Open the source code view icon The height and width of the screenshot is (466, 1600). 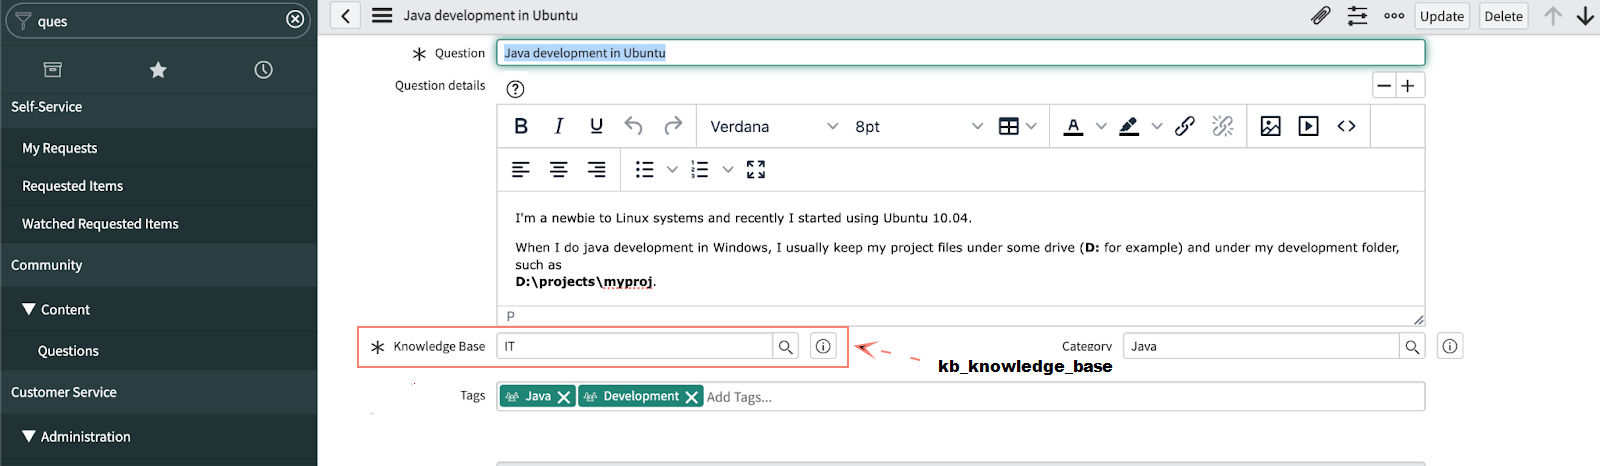1346,126
